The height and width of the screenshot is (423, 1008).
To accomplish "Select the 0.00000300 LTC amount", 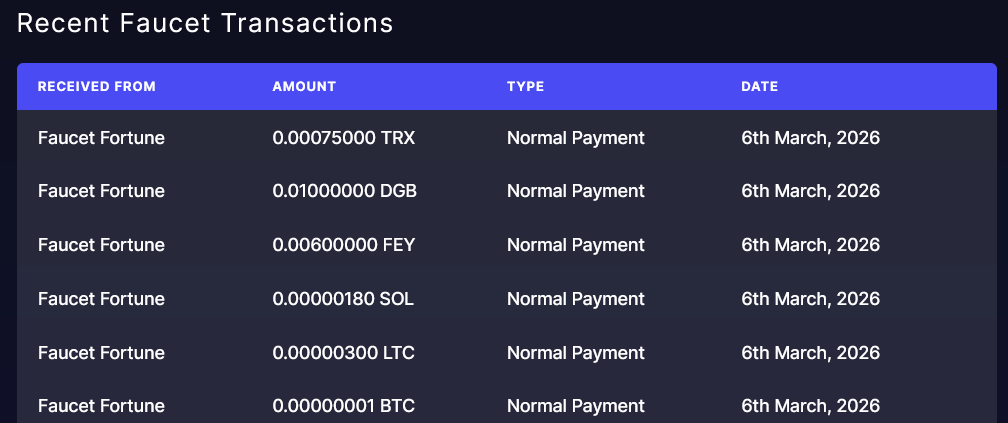I will pos(343,353).
